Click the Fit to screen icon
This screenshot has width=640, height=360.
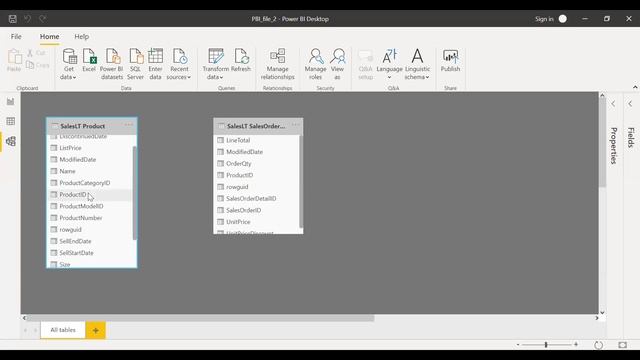tap(622, 345)
